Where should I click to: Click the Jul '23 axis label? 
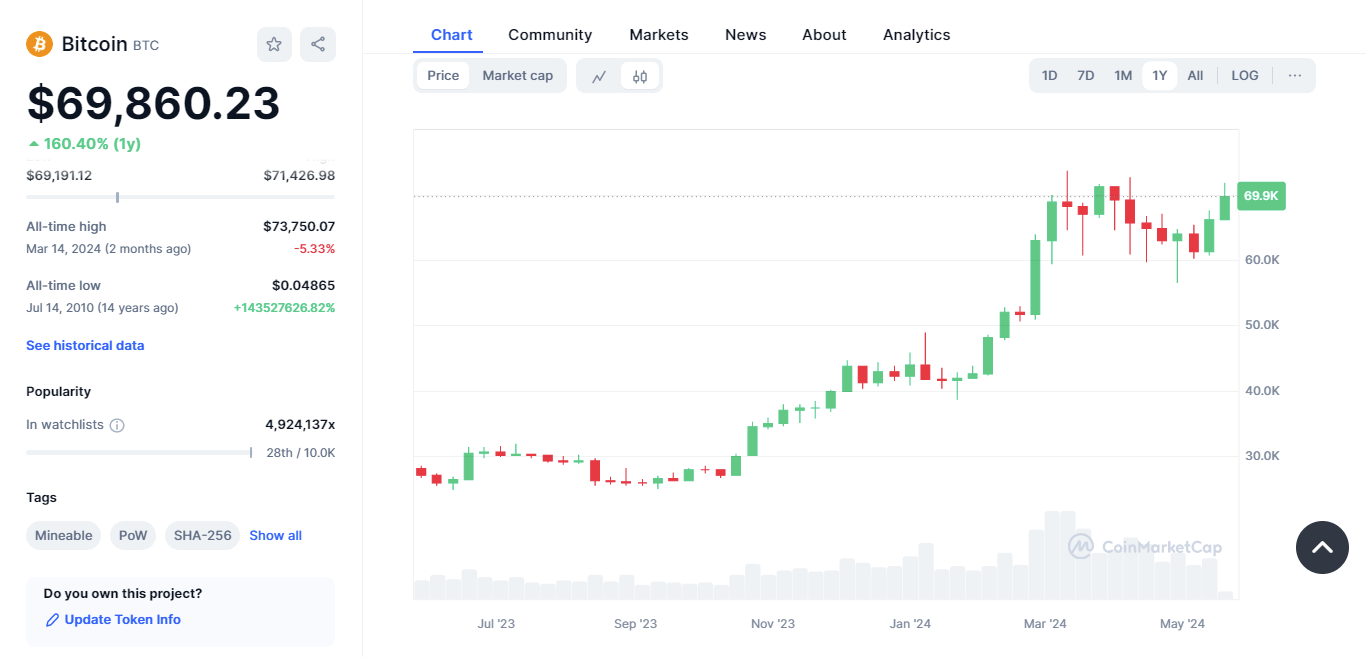tap(496, 624)
